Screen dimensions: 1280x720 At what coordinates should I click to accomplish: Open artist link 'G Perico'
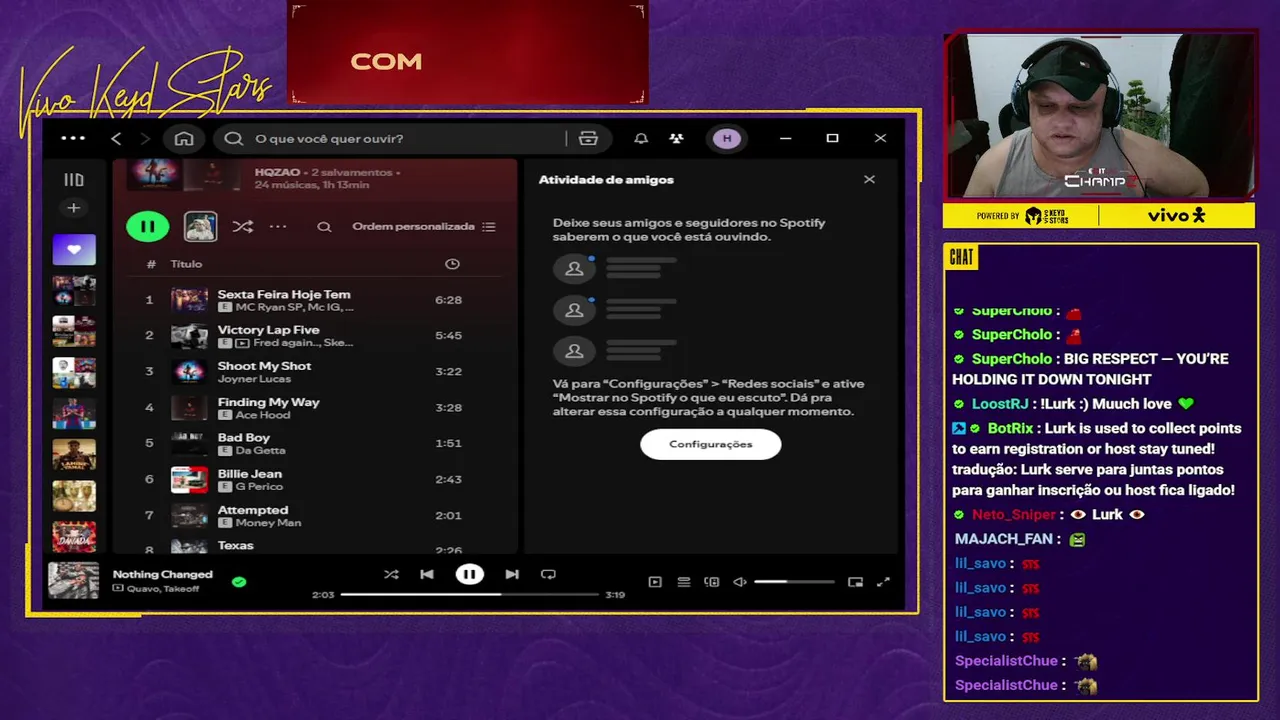(259, 487)
